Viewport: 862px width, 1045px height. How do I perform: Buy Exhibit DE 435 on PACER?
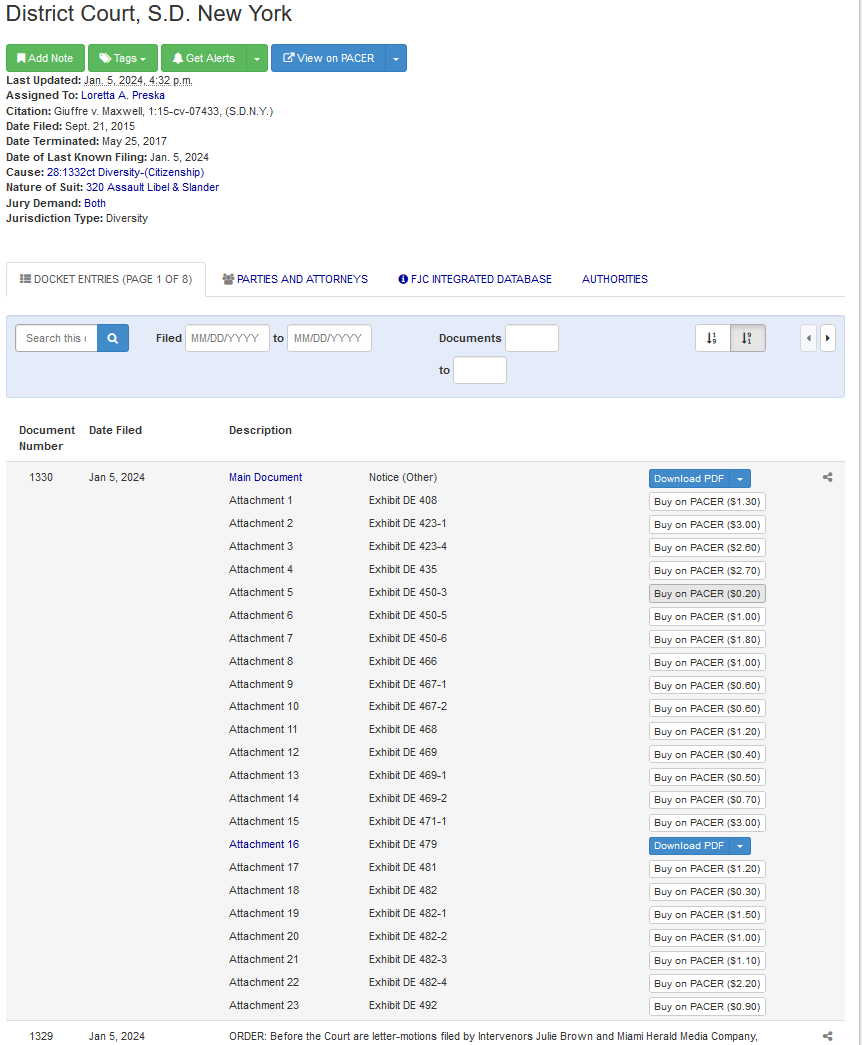point(707,570)
